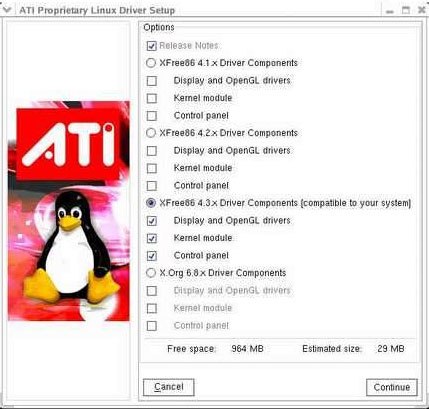Maximize the driver setup window
Screen dimensions: 429x409
pyautogui.click(x=406, y=10)
